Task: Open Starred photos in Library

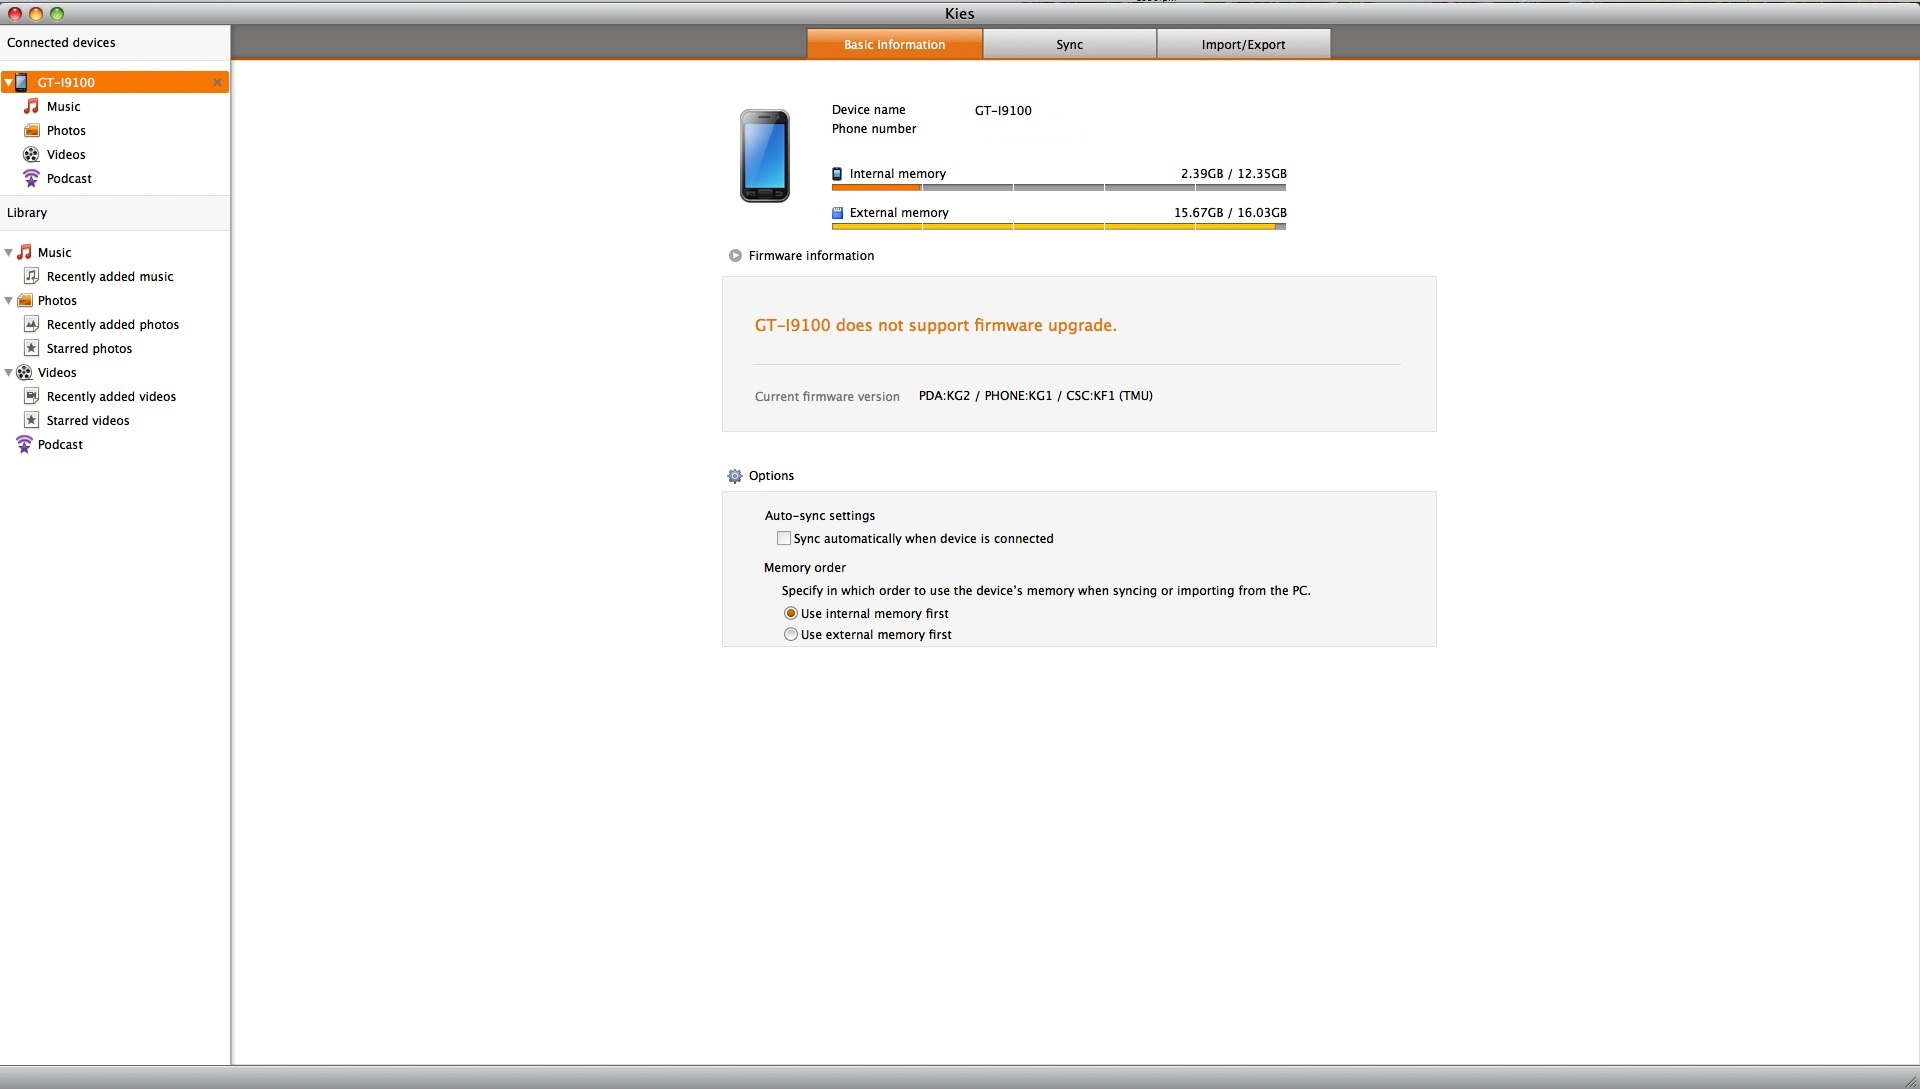Action: pos(89,349)
